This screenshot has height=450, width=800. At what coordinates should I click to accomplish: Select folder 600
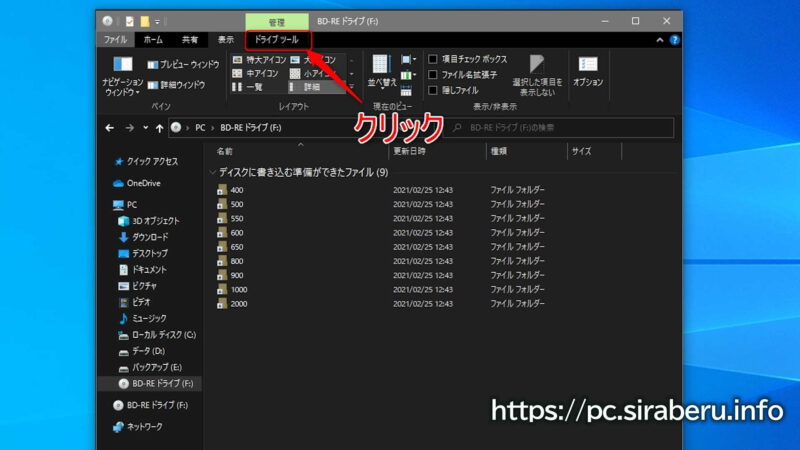click(x=236, y=233)
